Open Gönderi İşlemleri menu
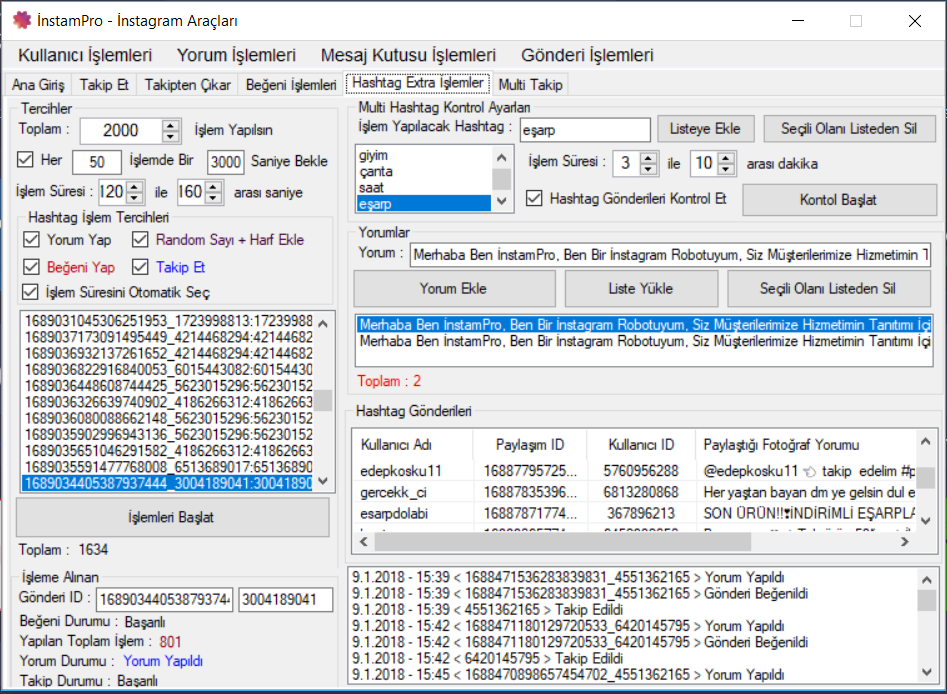The width and height of the screenshot is (947, 694). tap(587, 55)
